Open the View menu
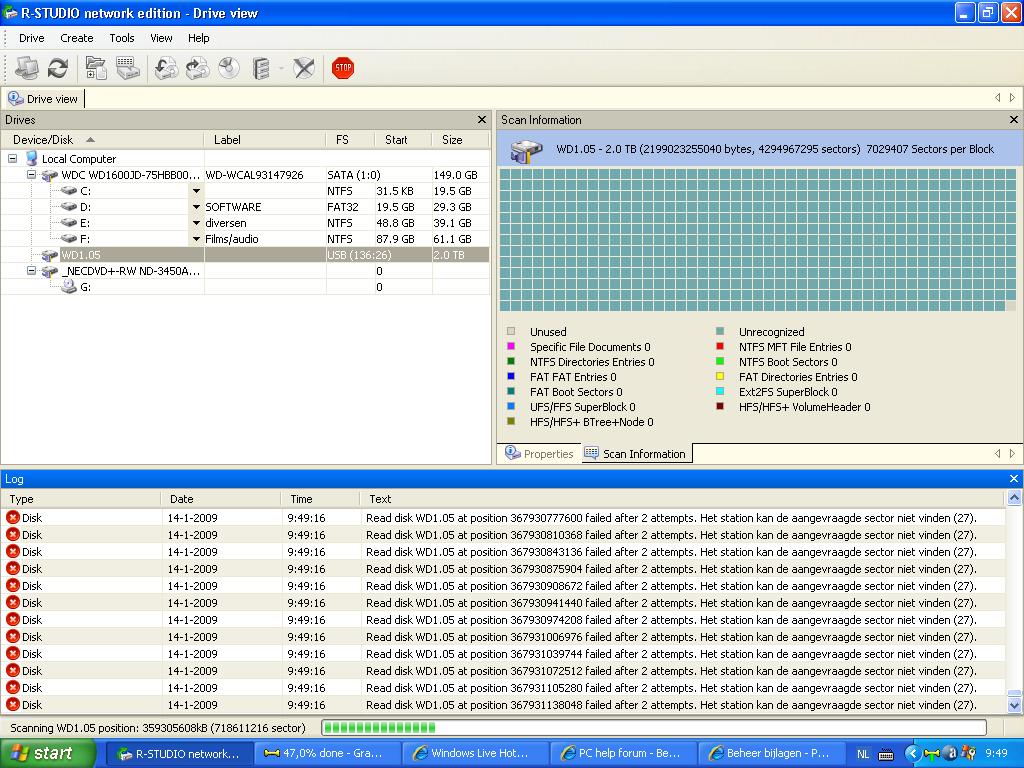 pyautogui.click(x=161, y=38)
